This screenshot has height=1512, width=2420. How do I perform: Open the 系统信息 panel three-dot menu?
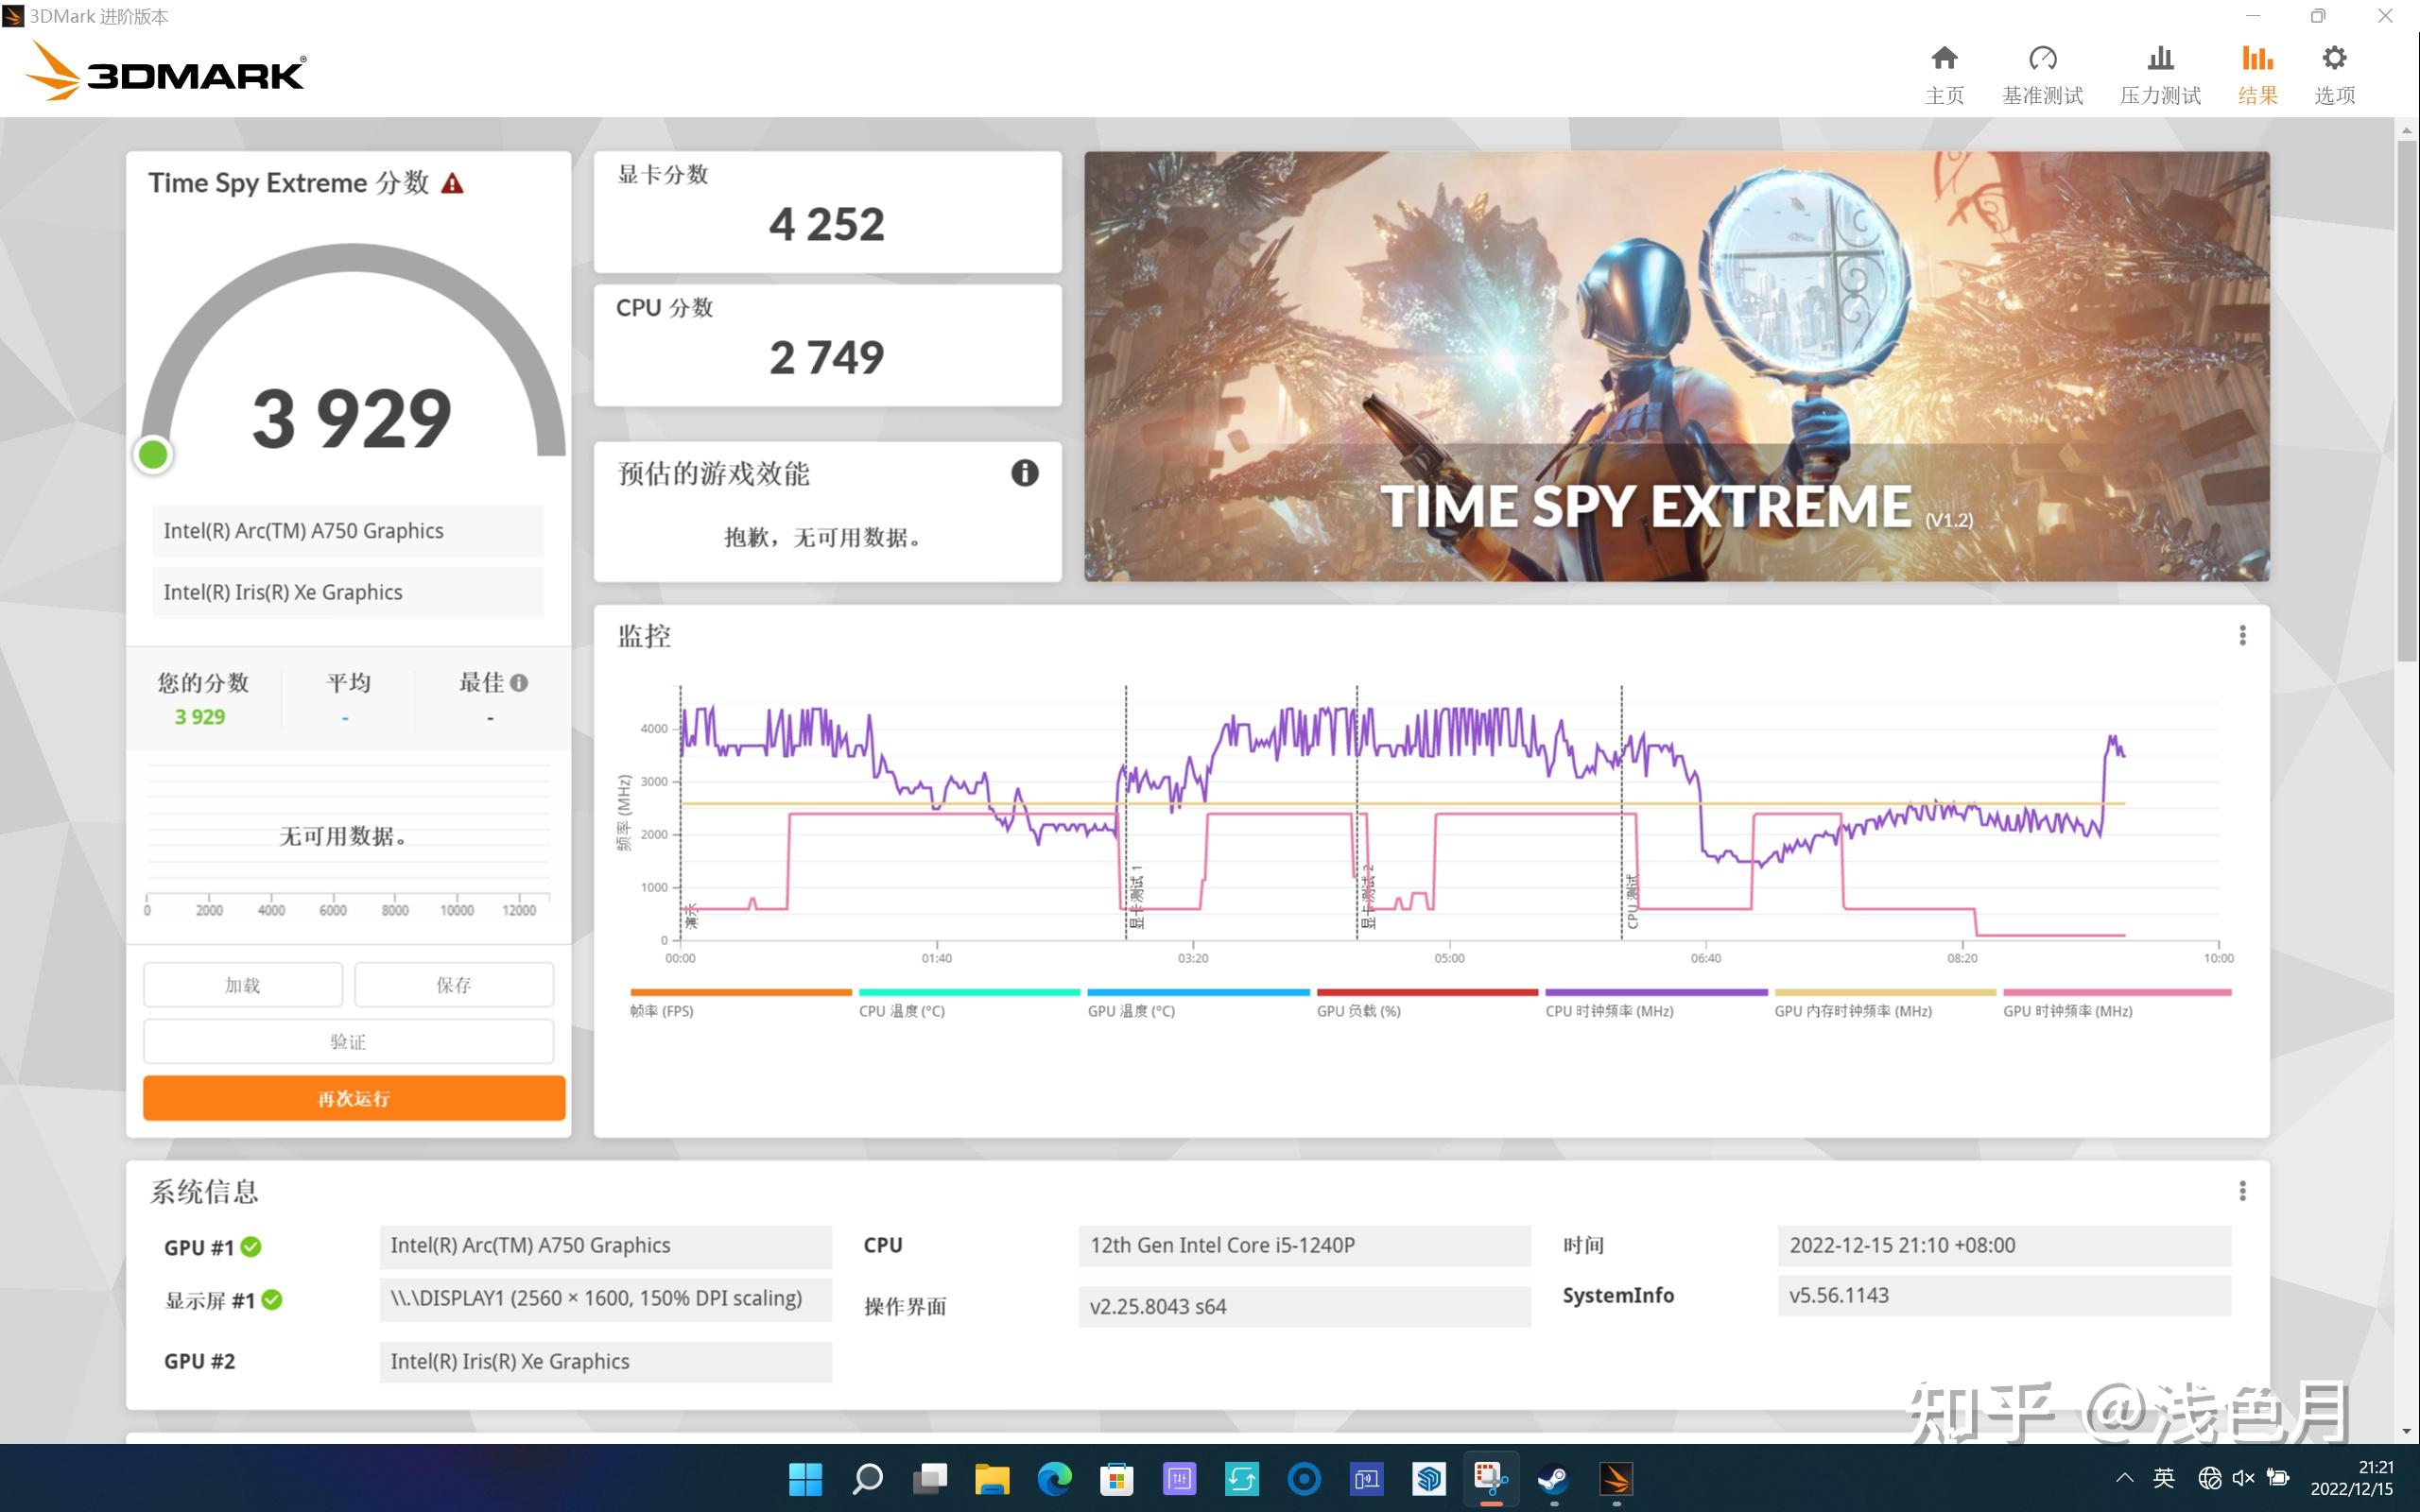tap(2244, 1190)
